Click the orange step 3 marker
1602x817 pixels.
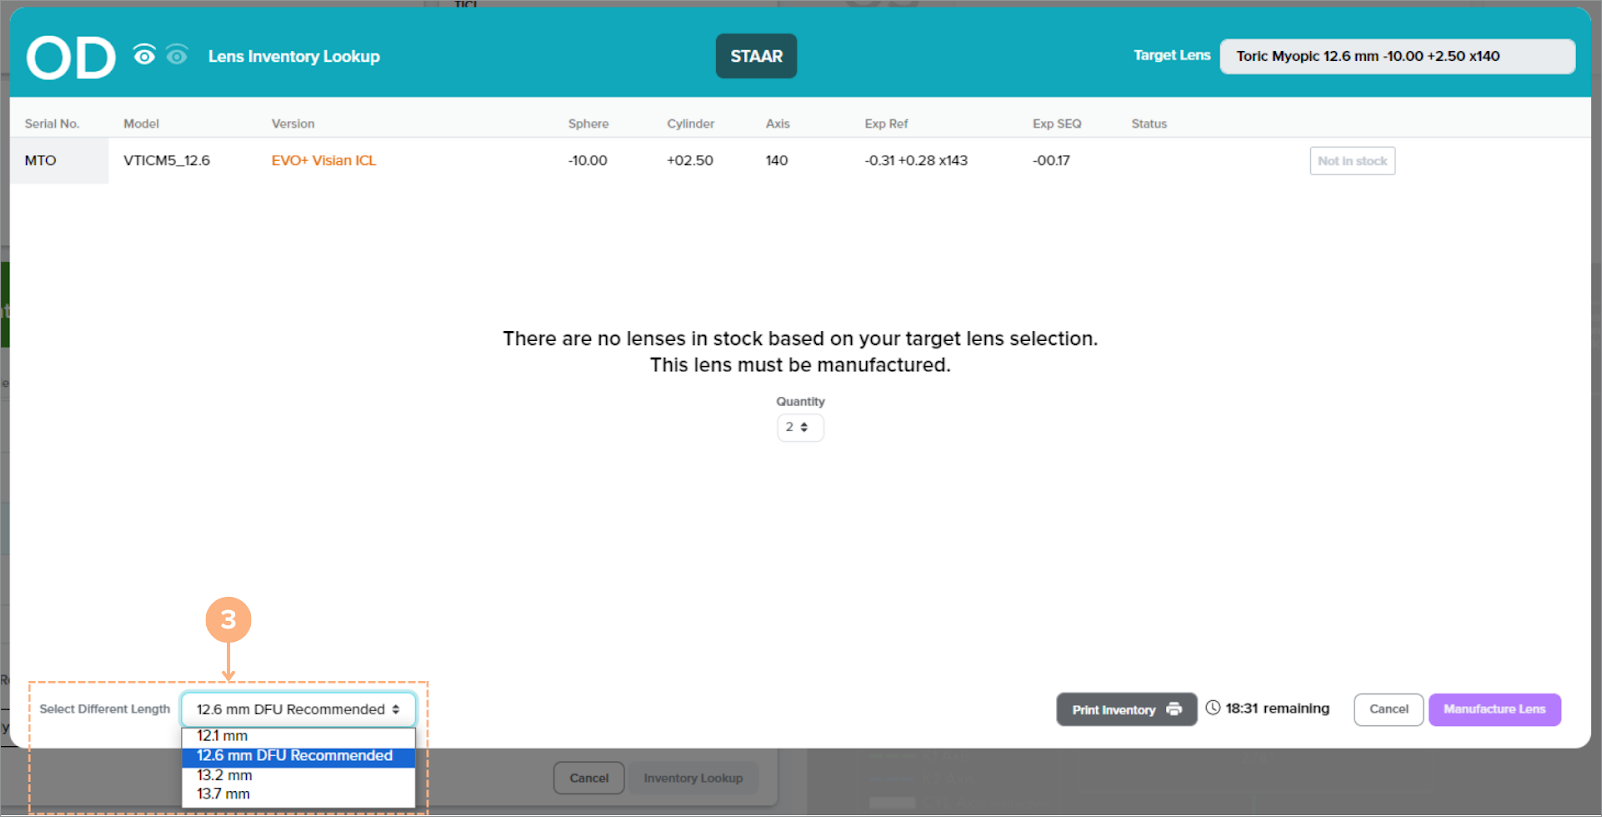228,620
